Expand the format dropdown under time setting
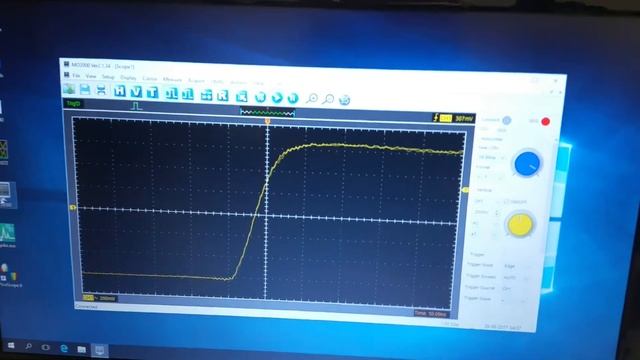640x360 pixels. [x=489, y=177]
